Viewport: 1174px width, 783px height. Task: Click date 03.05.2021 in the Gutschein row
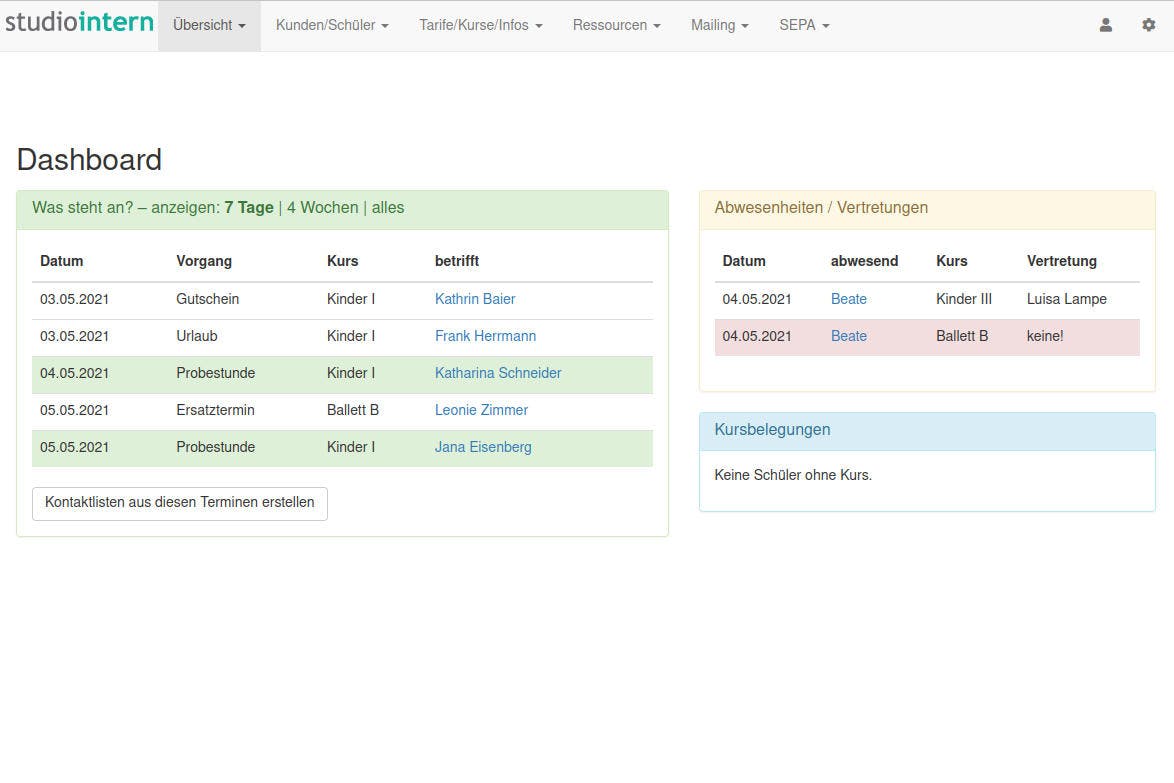click(x=74, y=299)
